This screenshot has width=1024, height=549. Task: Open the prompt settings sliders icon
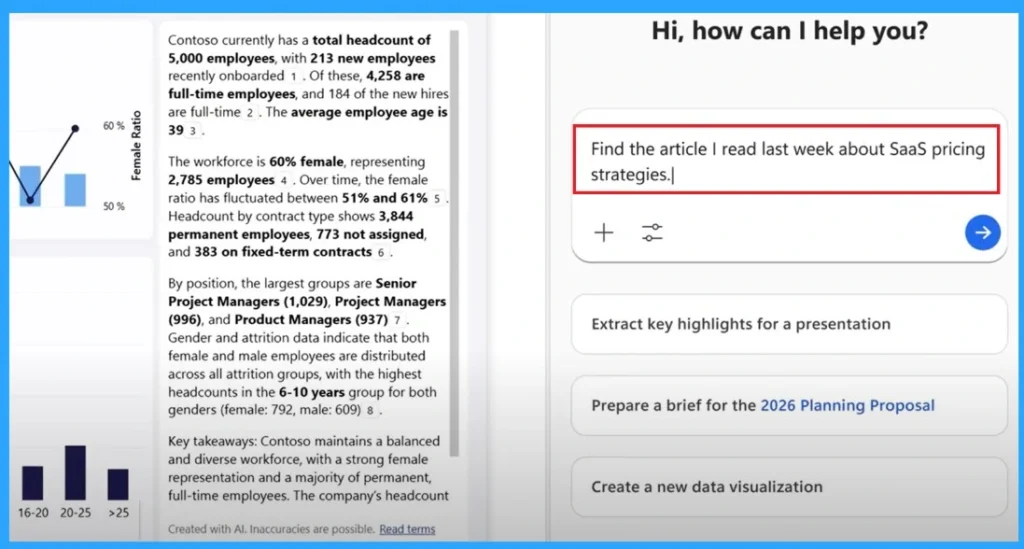click(652, 232)
